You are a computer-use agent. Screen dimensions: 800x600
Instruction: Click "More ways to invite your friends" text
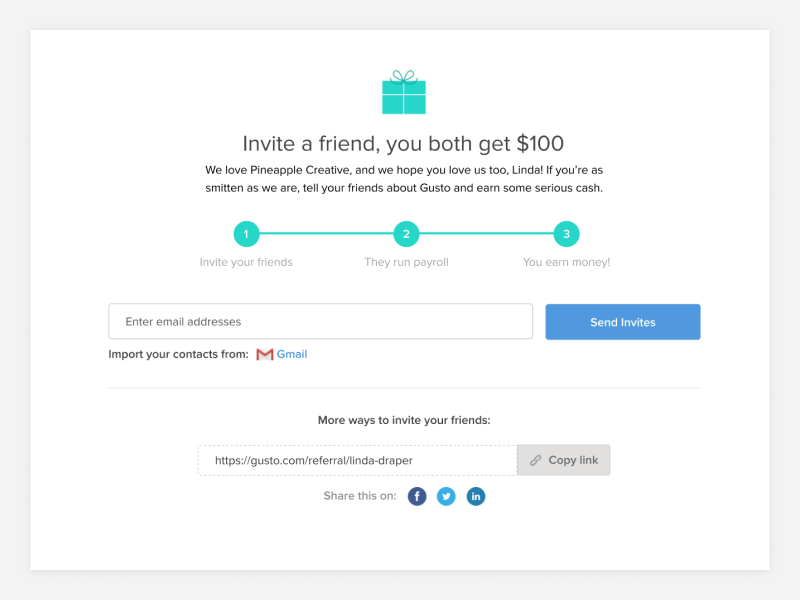[404, 421]
